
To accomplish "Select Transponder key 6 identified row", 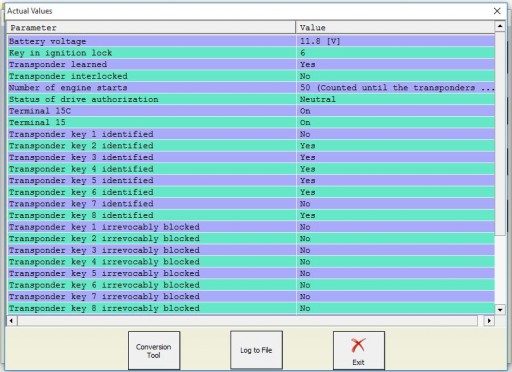I will [x=251, y=192].
